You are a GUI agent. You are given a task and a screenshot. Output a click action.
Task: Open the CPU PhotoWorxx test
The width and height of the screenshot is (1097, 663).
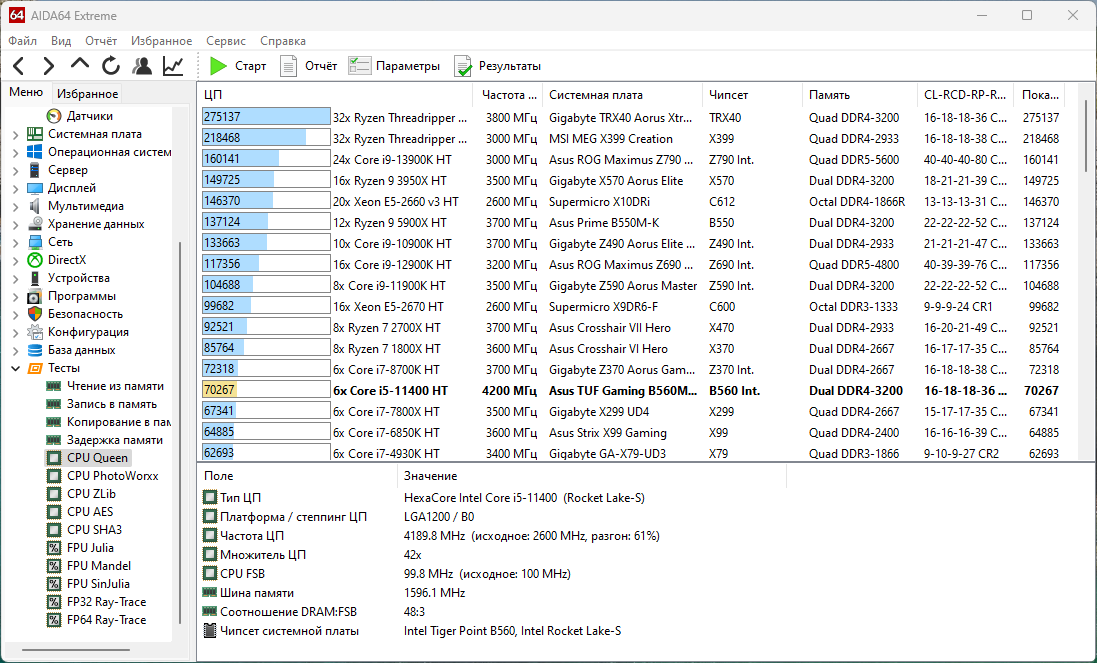point(112,476)
